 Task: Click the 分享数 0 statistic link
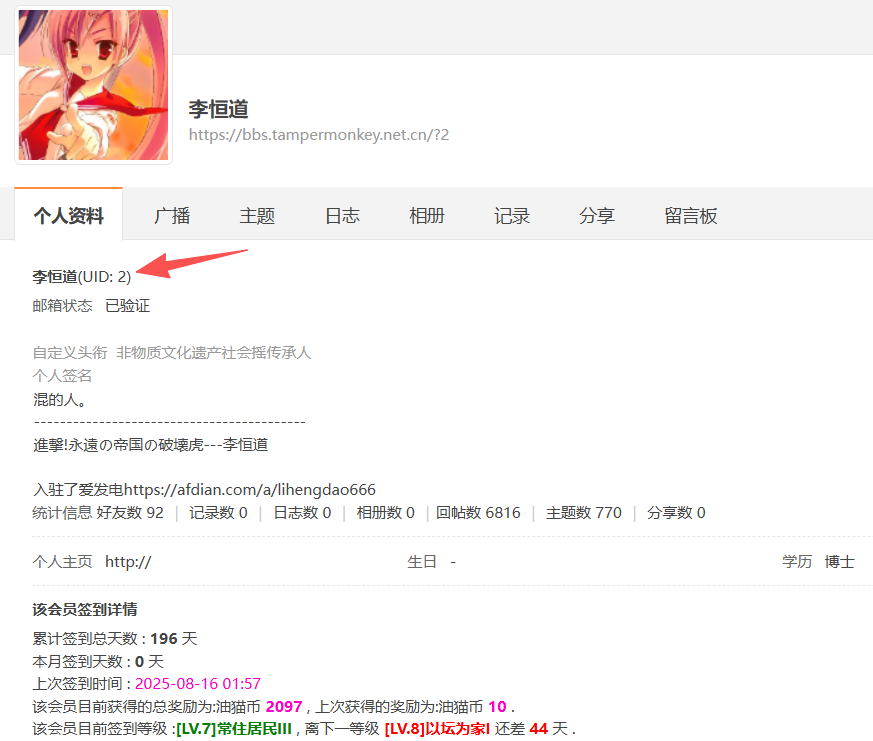pos(676,513)
